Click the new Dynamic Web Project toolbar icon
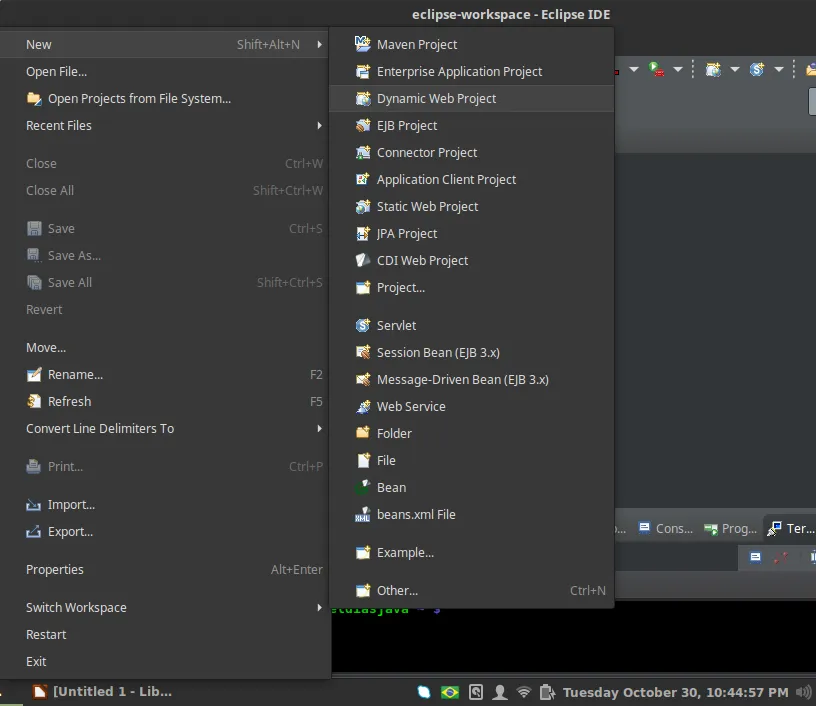 (x=713, y=69)
